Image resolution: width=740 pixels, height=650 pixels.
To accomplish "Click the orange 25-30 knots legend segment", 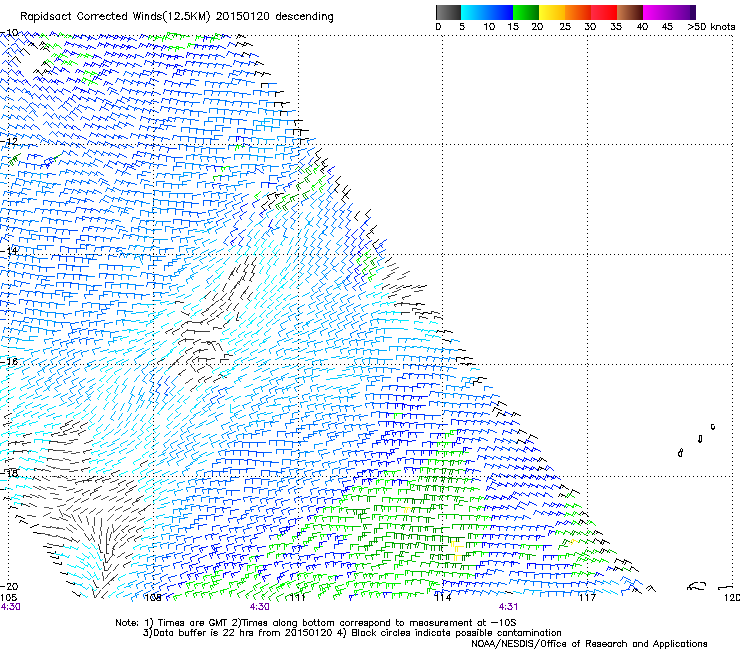I will click(x=578, y=12).
